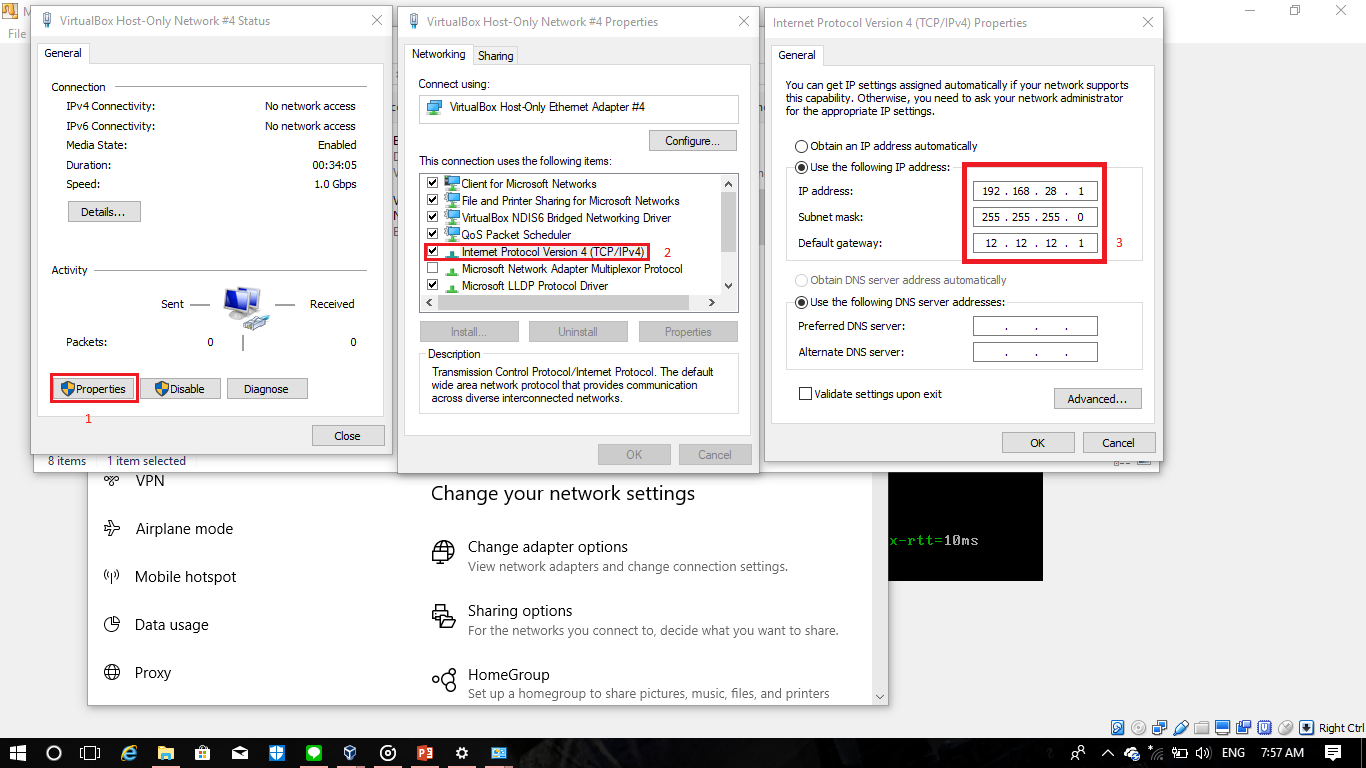Click Preferred DNS server field

coord(1036,326)
